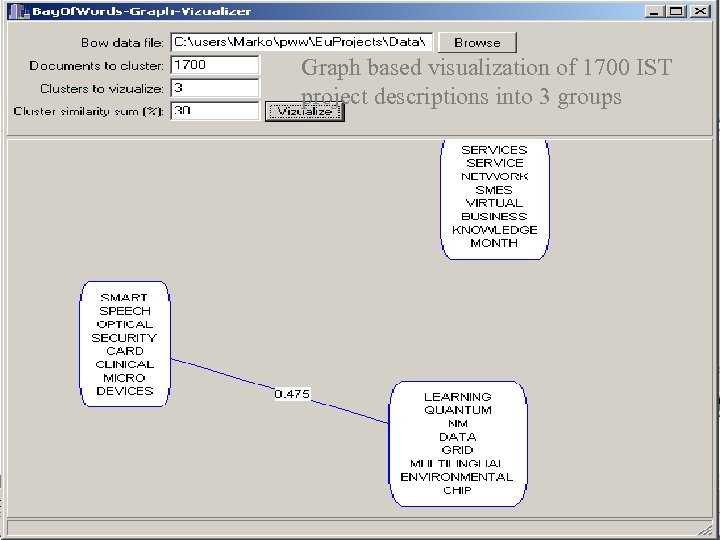The width and height of the screenshot is (720, 540).
Task: Click word CHIP in bottom cluster
Action: [457, 490]
